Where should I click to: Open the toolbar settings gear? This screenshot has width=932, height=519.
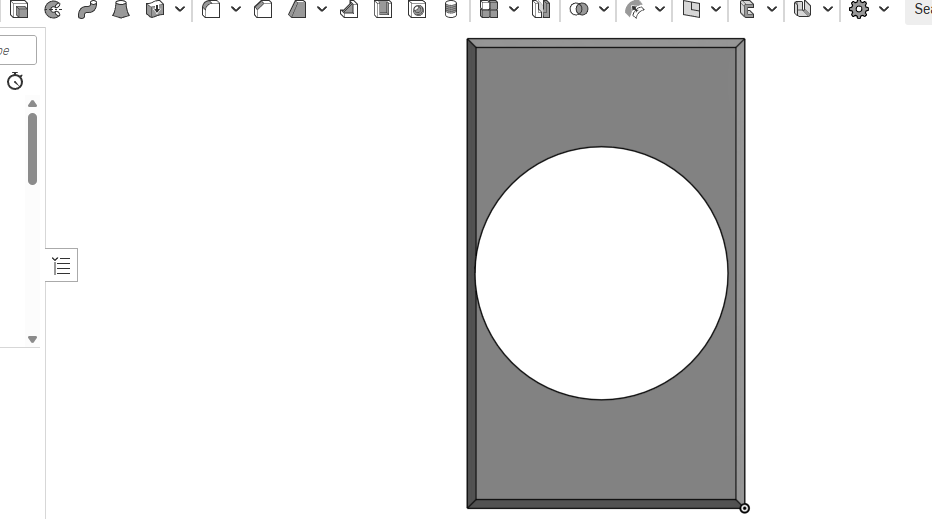pyautogui.click(x=859, y=9)
